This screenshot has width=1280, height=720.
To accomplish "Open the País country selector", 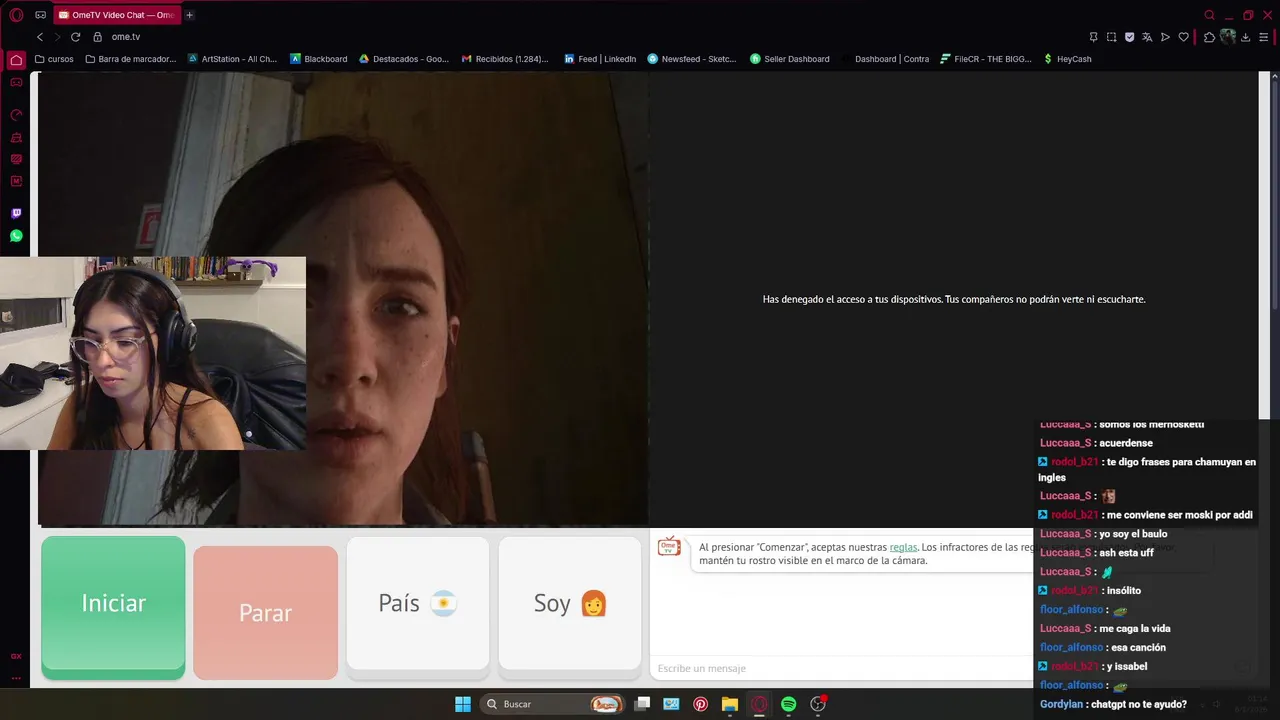I will click(x=417, y=603).
